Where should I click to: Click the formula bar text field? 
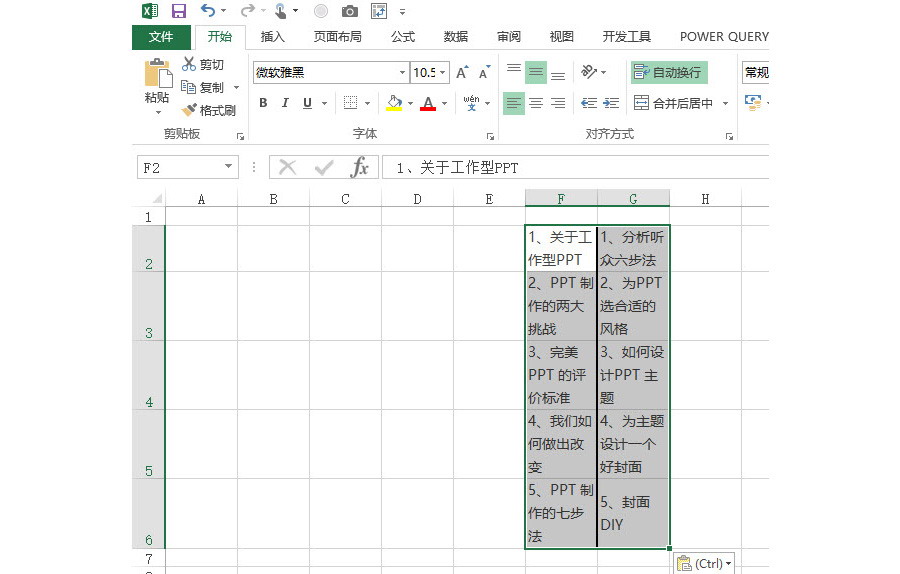tap(576, 167)
